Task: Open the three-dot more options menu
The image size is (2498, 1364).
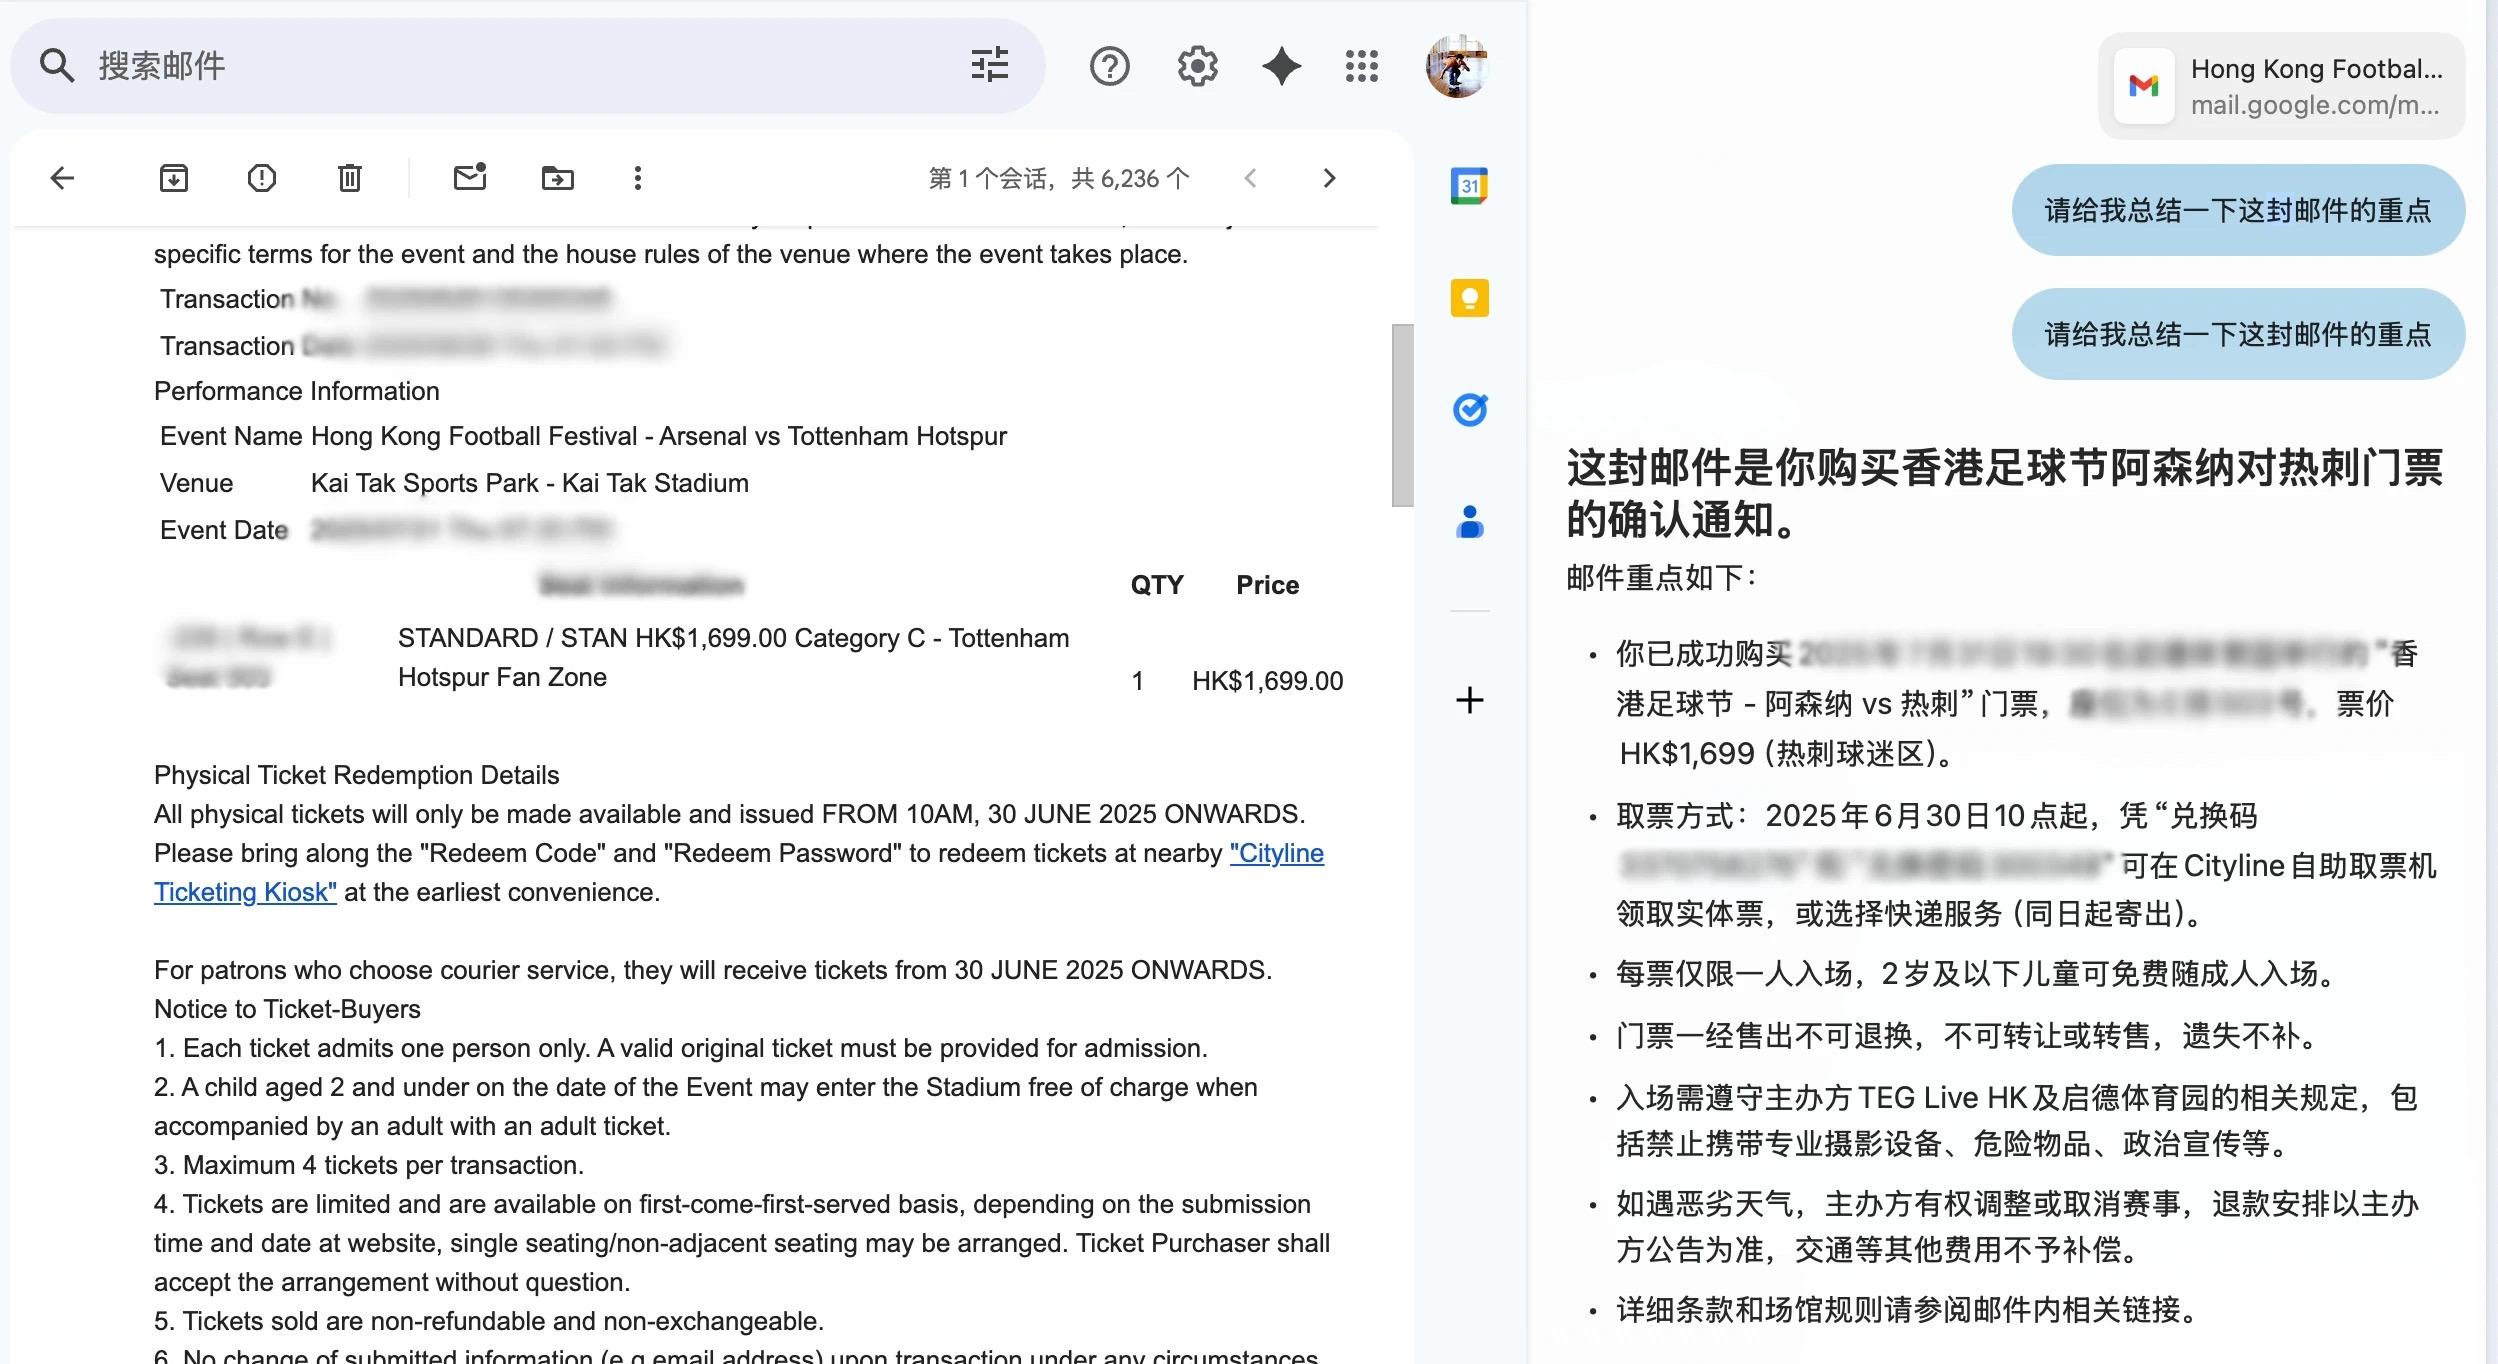Action: pyautogui.click(x=637, y=178)
